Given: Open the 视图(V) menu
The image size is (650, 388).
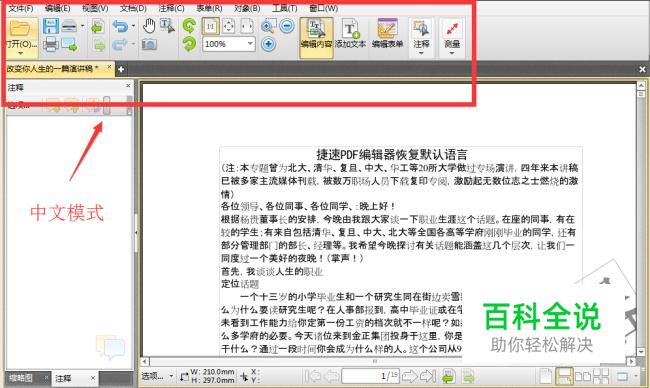Looking at the screenshot, I should tap(95, 8).
